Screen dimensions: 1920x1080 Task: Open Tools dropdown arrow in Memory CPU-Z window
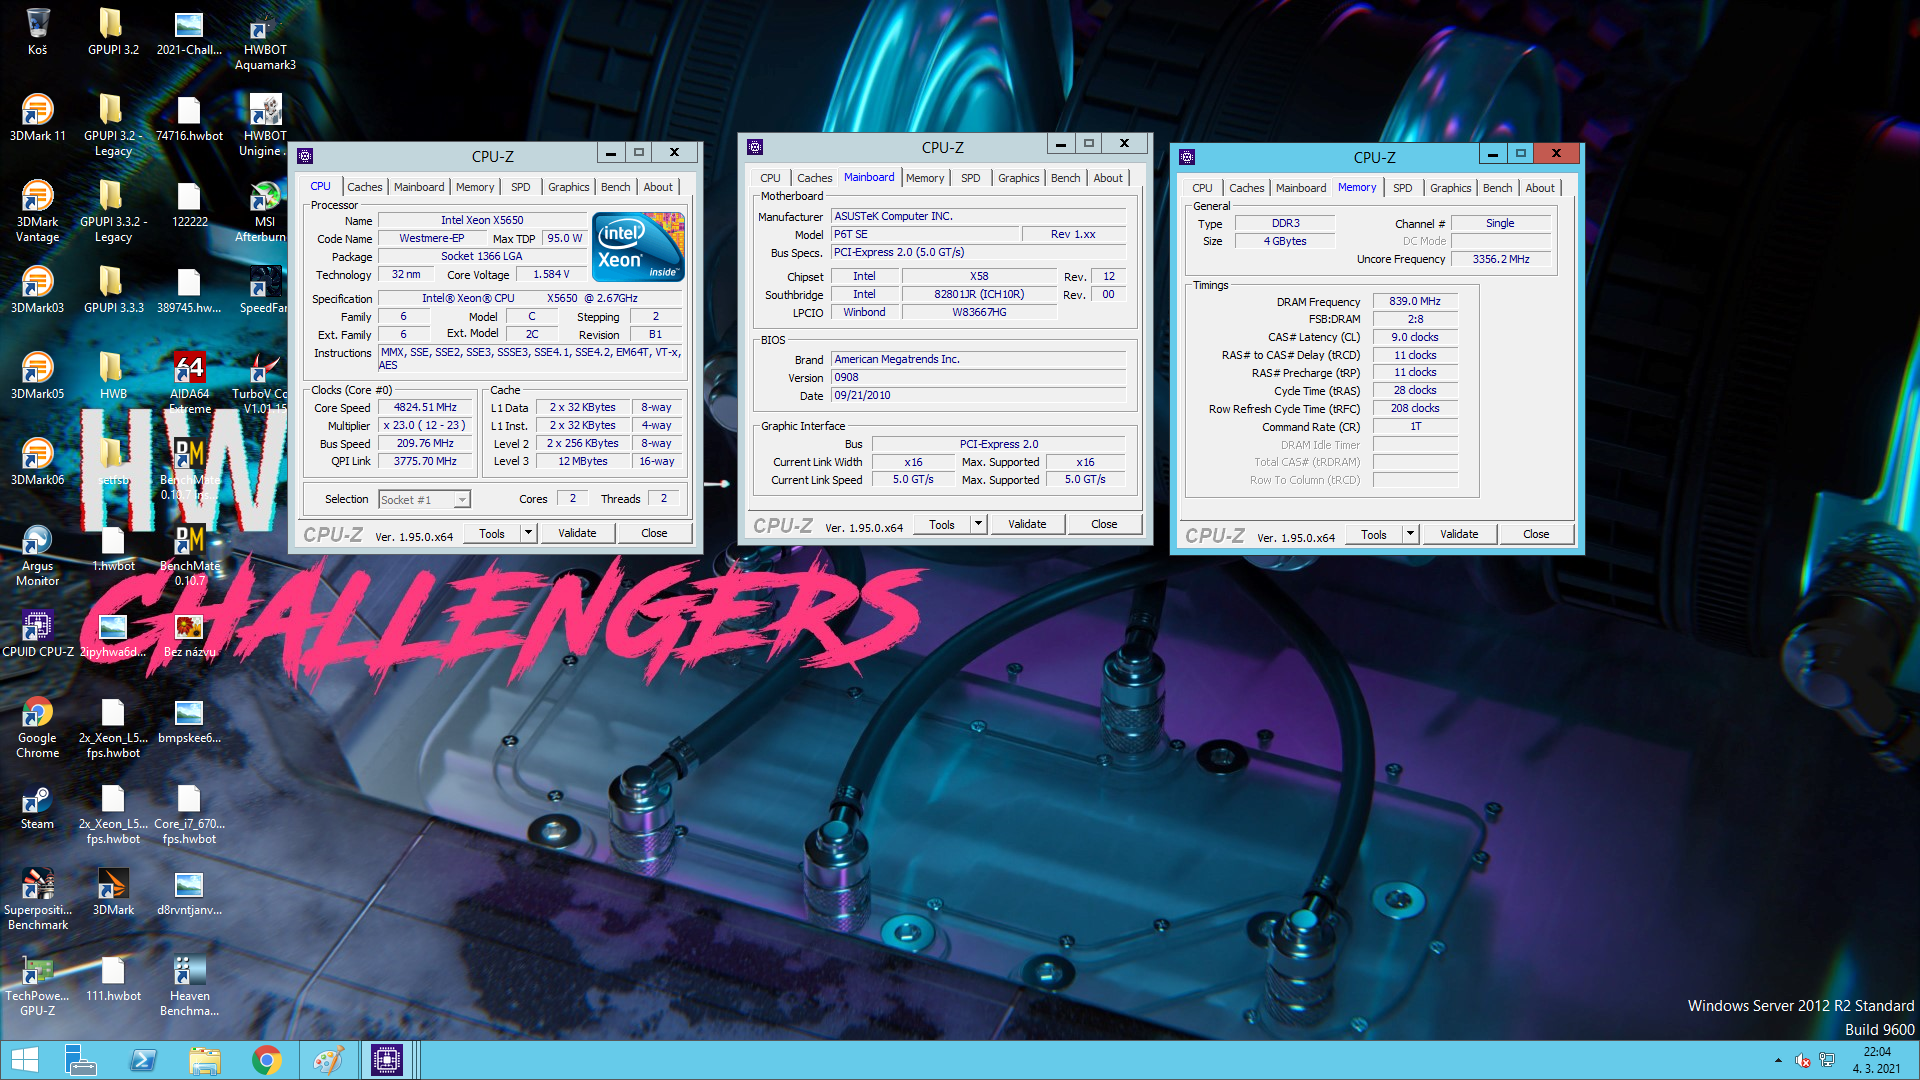(1410, 534)
